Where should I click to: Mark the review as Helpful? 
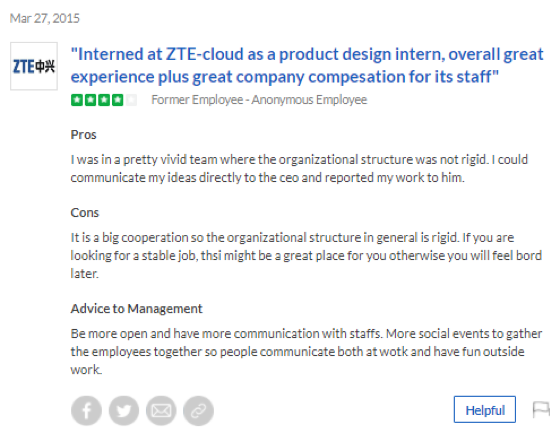[485, 409]
